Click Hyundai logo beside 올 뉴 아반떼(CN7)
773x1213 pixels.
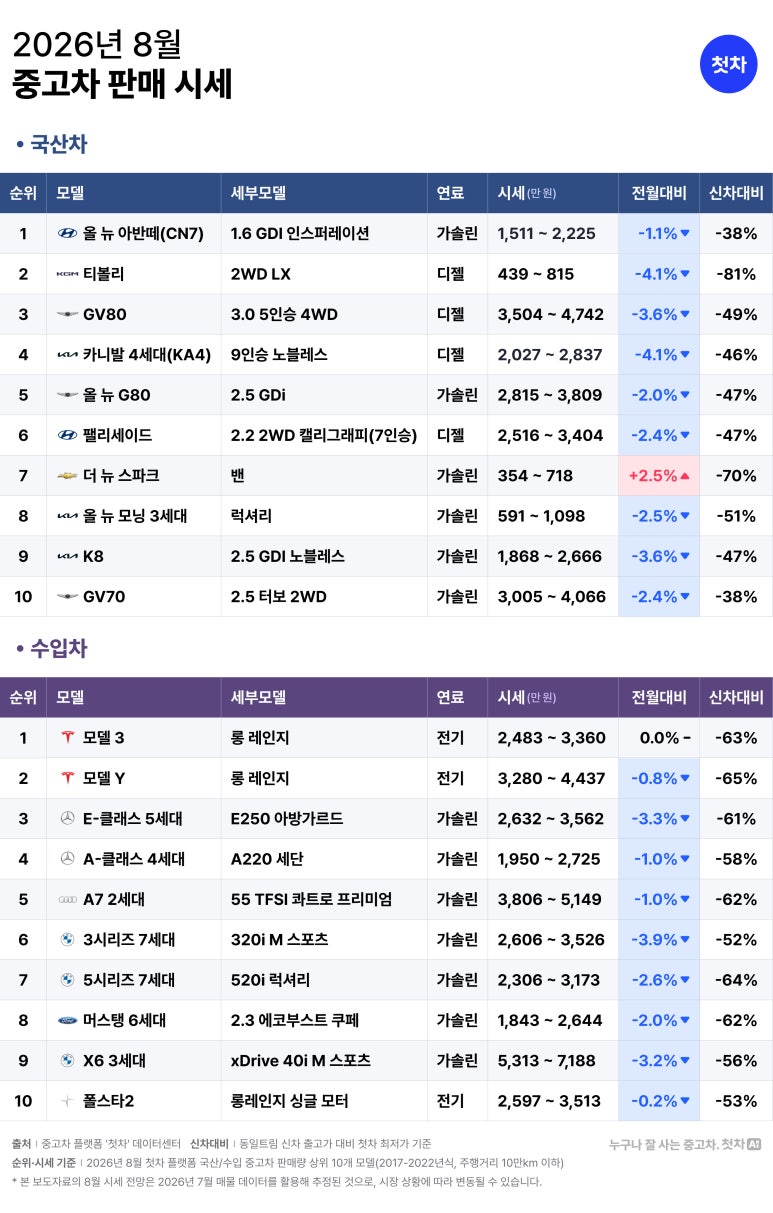tap(67, 233)
